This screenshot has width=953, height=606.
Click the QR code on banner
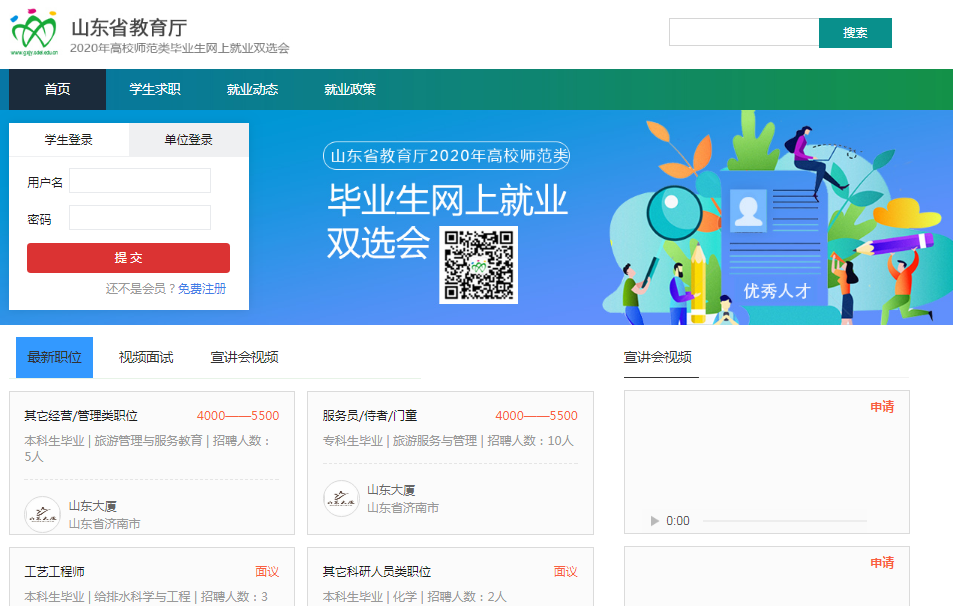tap(478, 265)
